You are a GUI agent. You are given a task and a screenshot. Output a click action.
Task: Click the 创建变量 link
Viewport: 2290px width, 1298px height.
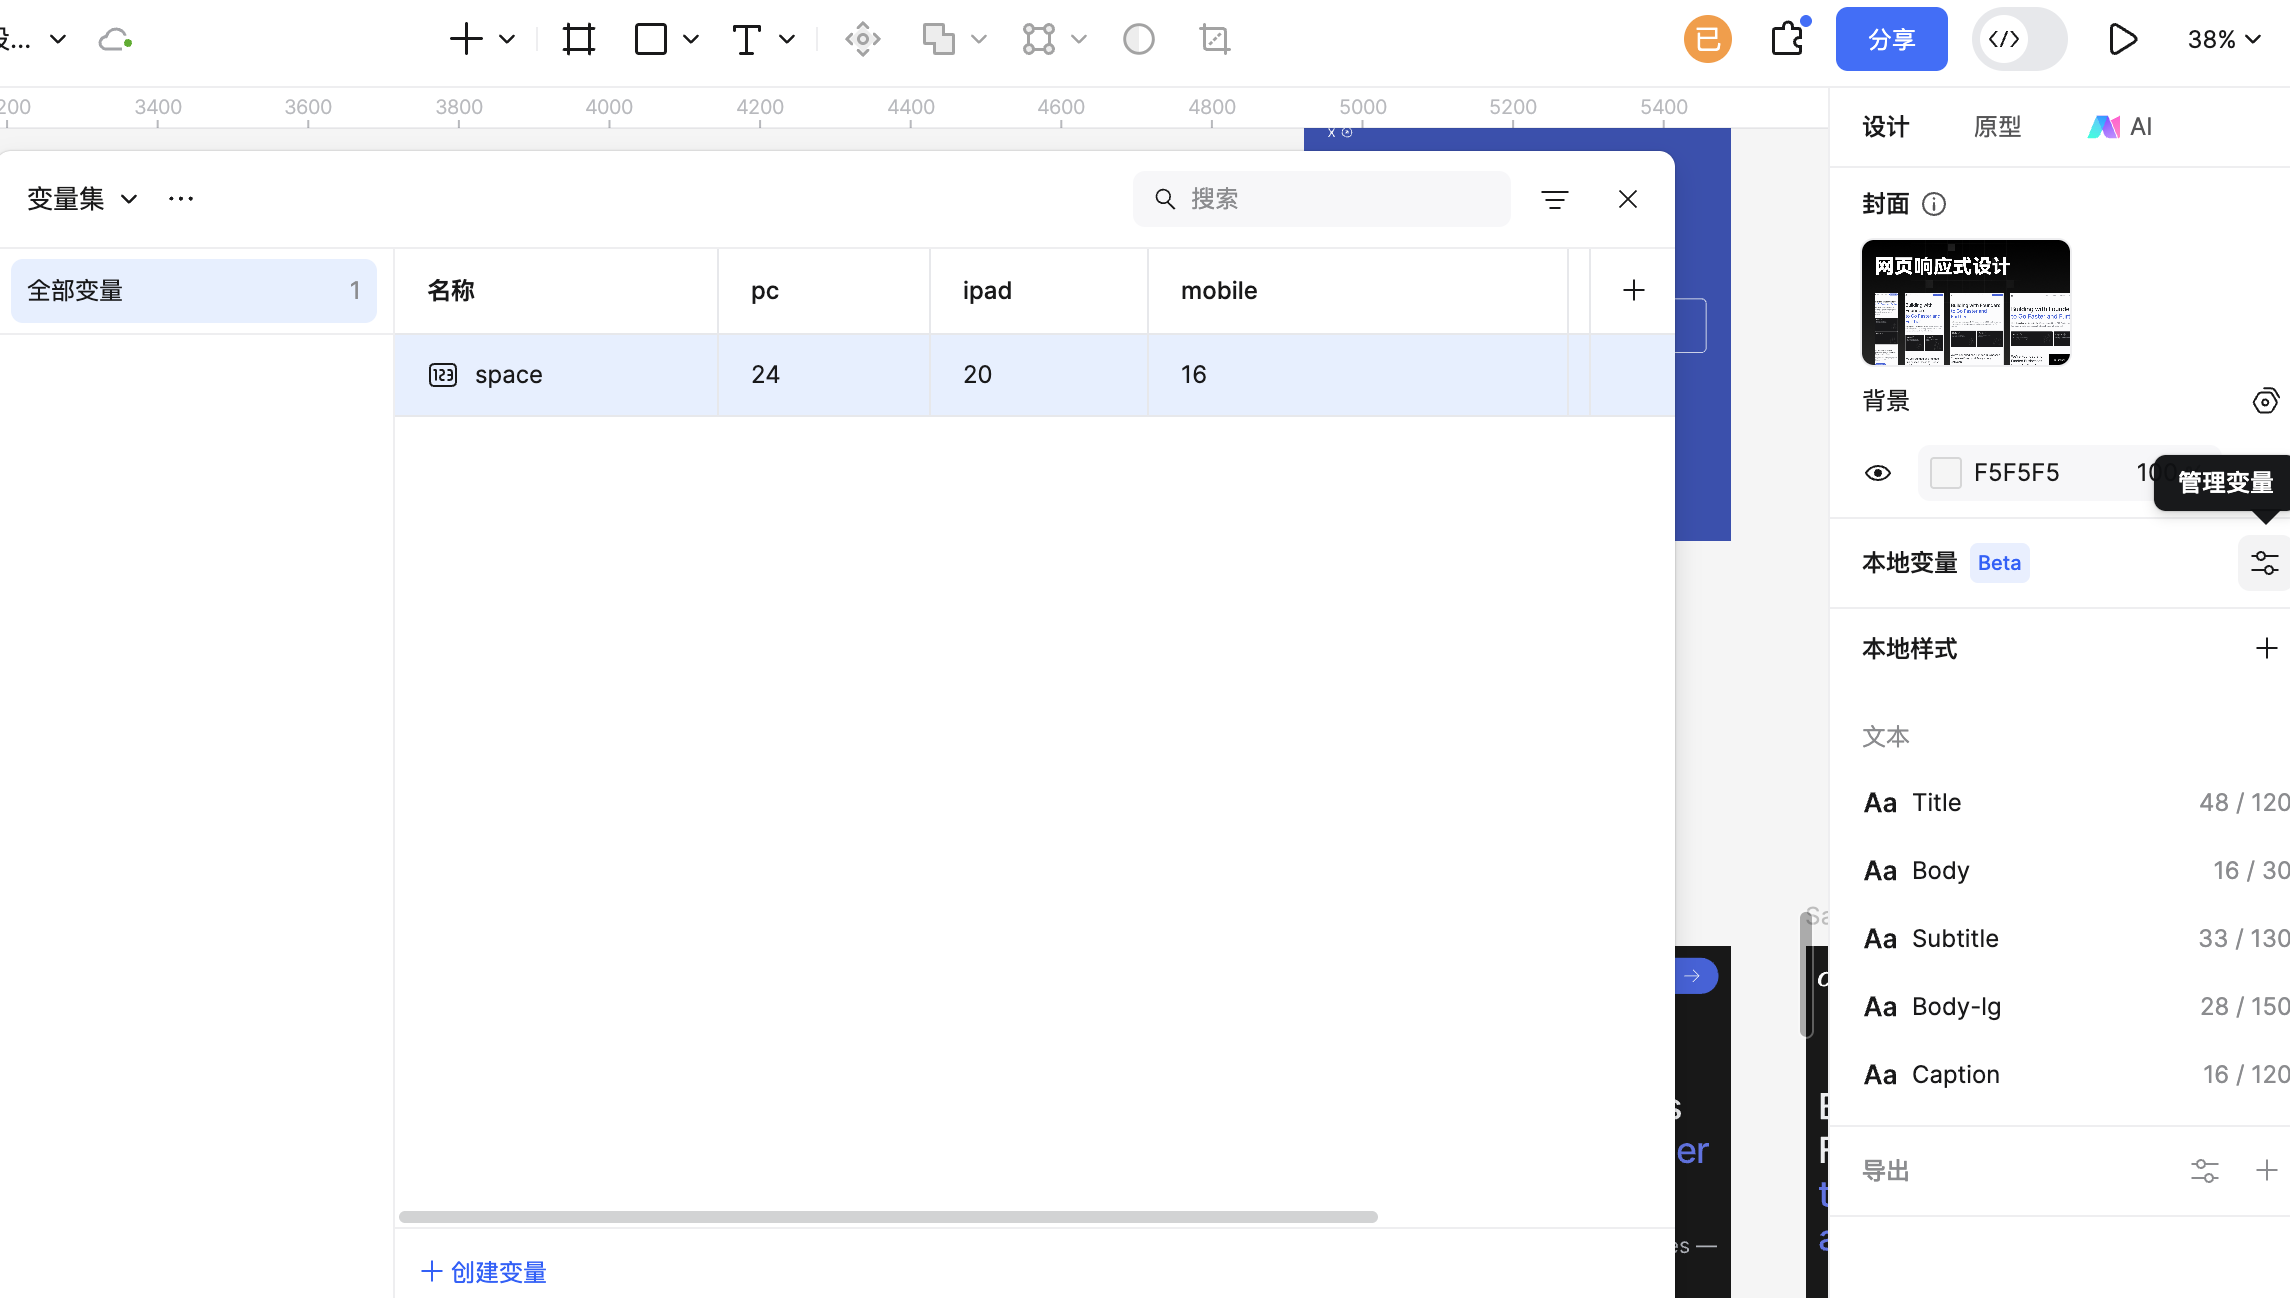pyautogui.click(x=484, y=1272)
